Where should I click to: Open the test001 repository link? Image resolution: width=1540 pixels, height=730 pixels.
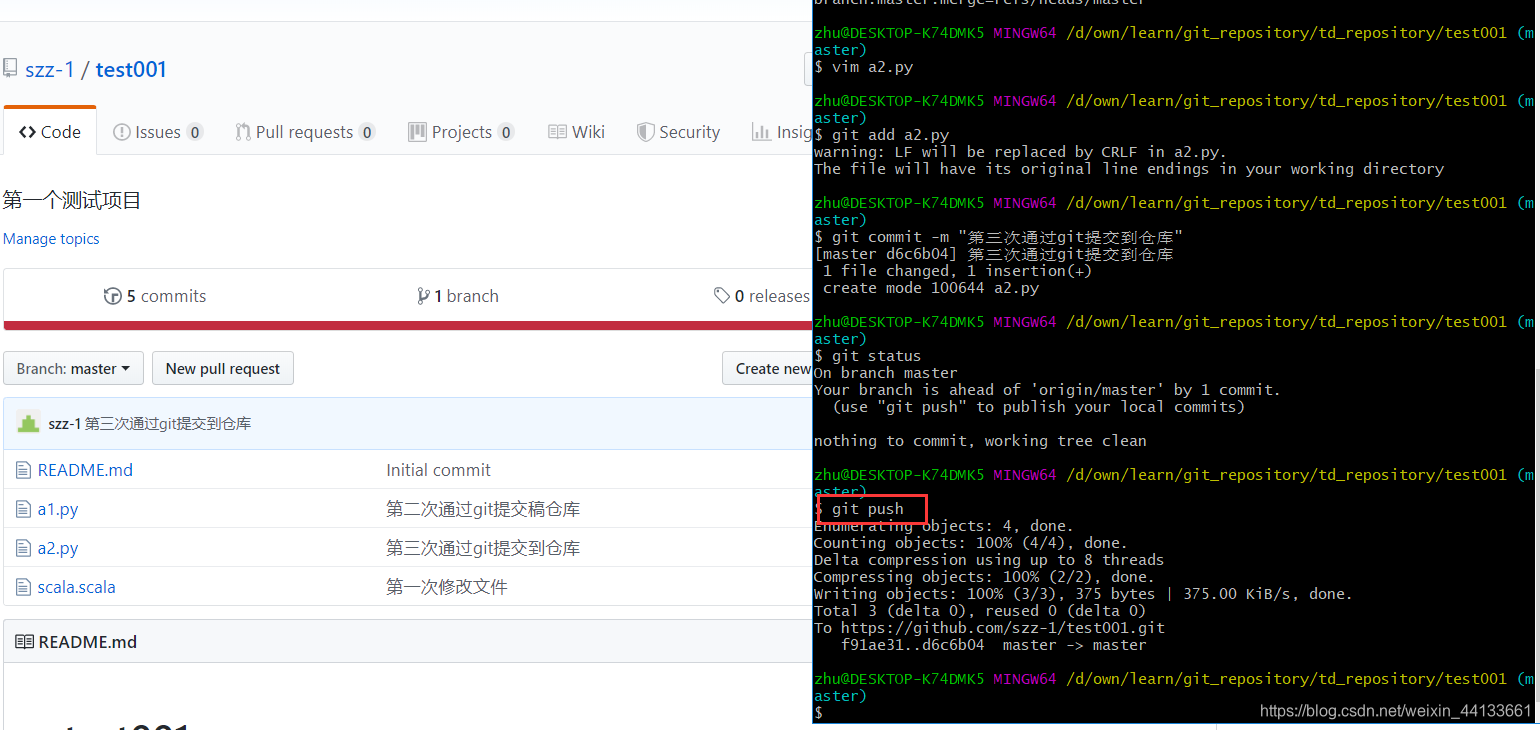point(131,69)
